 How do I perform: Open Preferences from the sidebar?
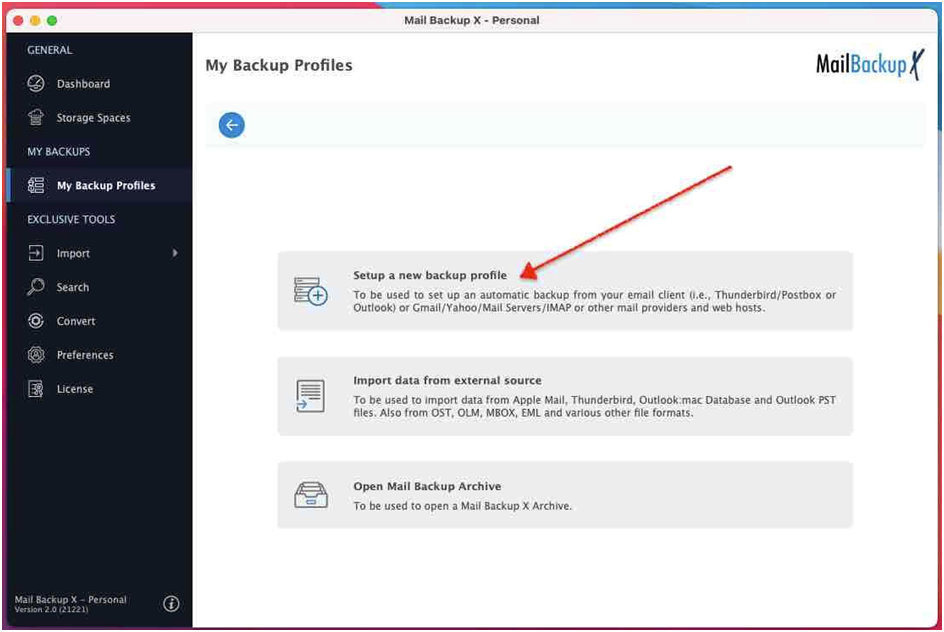pos(84,354)
